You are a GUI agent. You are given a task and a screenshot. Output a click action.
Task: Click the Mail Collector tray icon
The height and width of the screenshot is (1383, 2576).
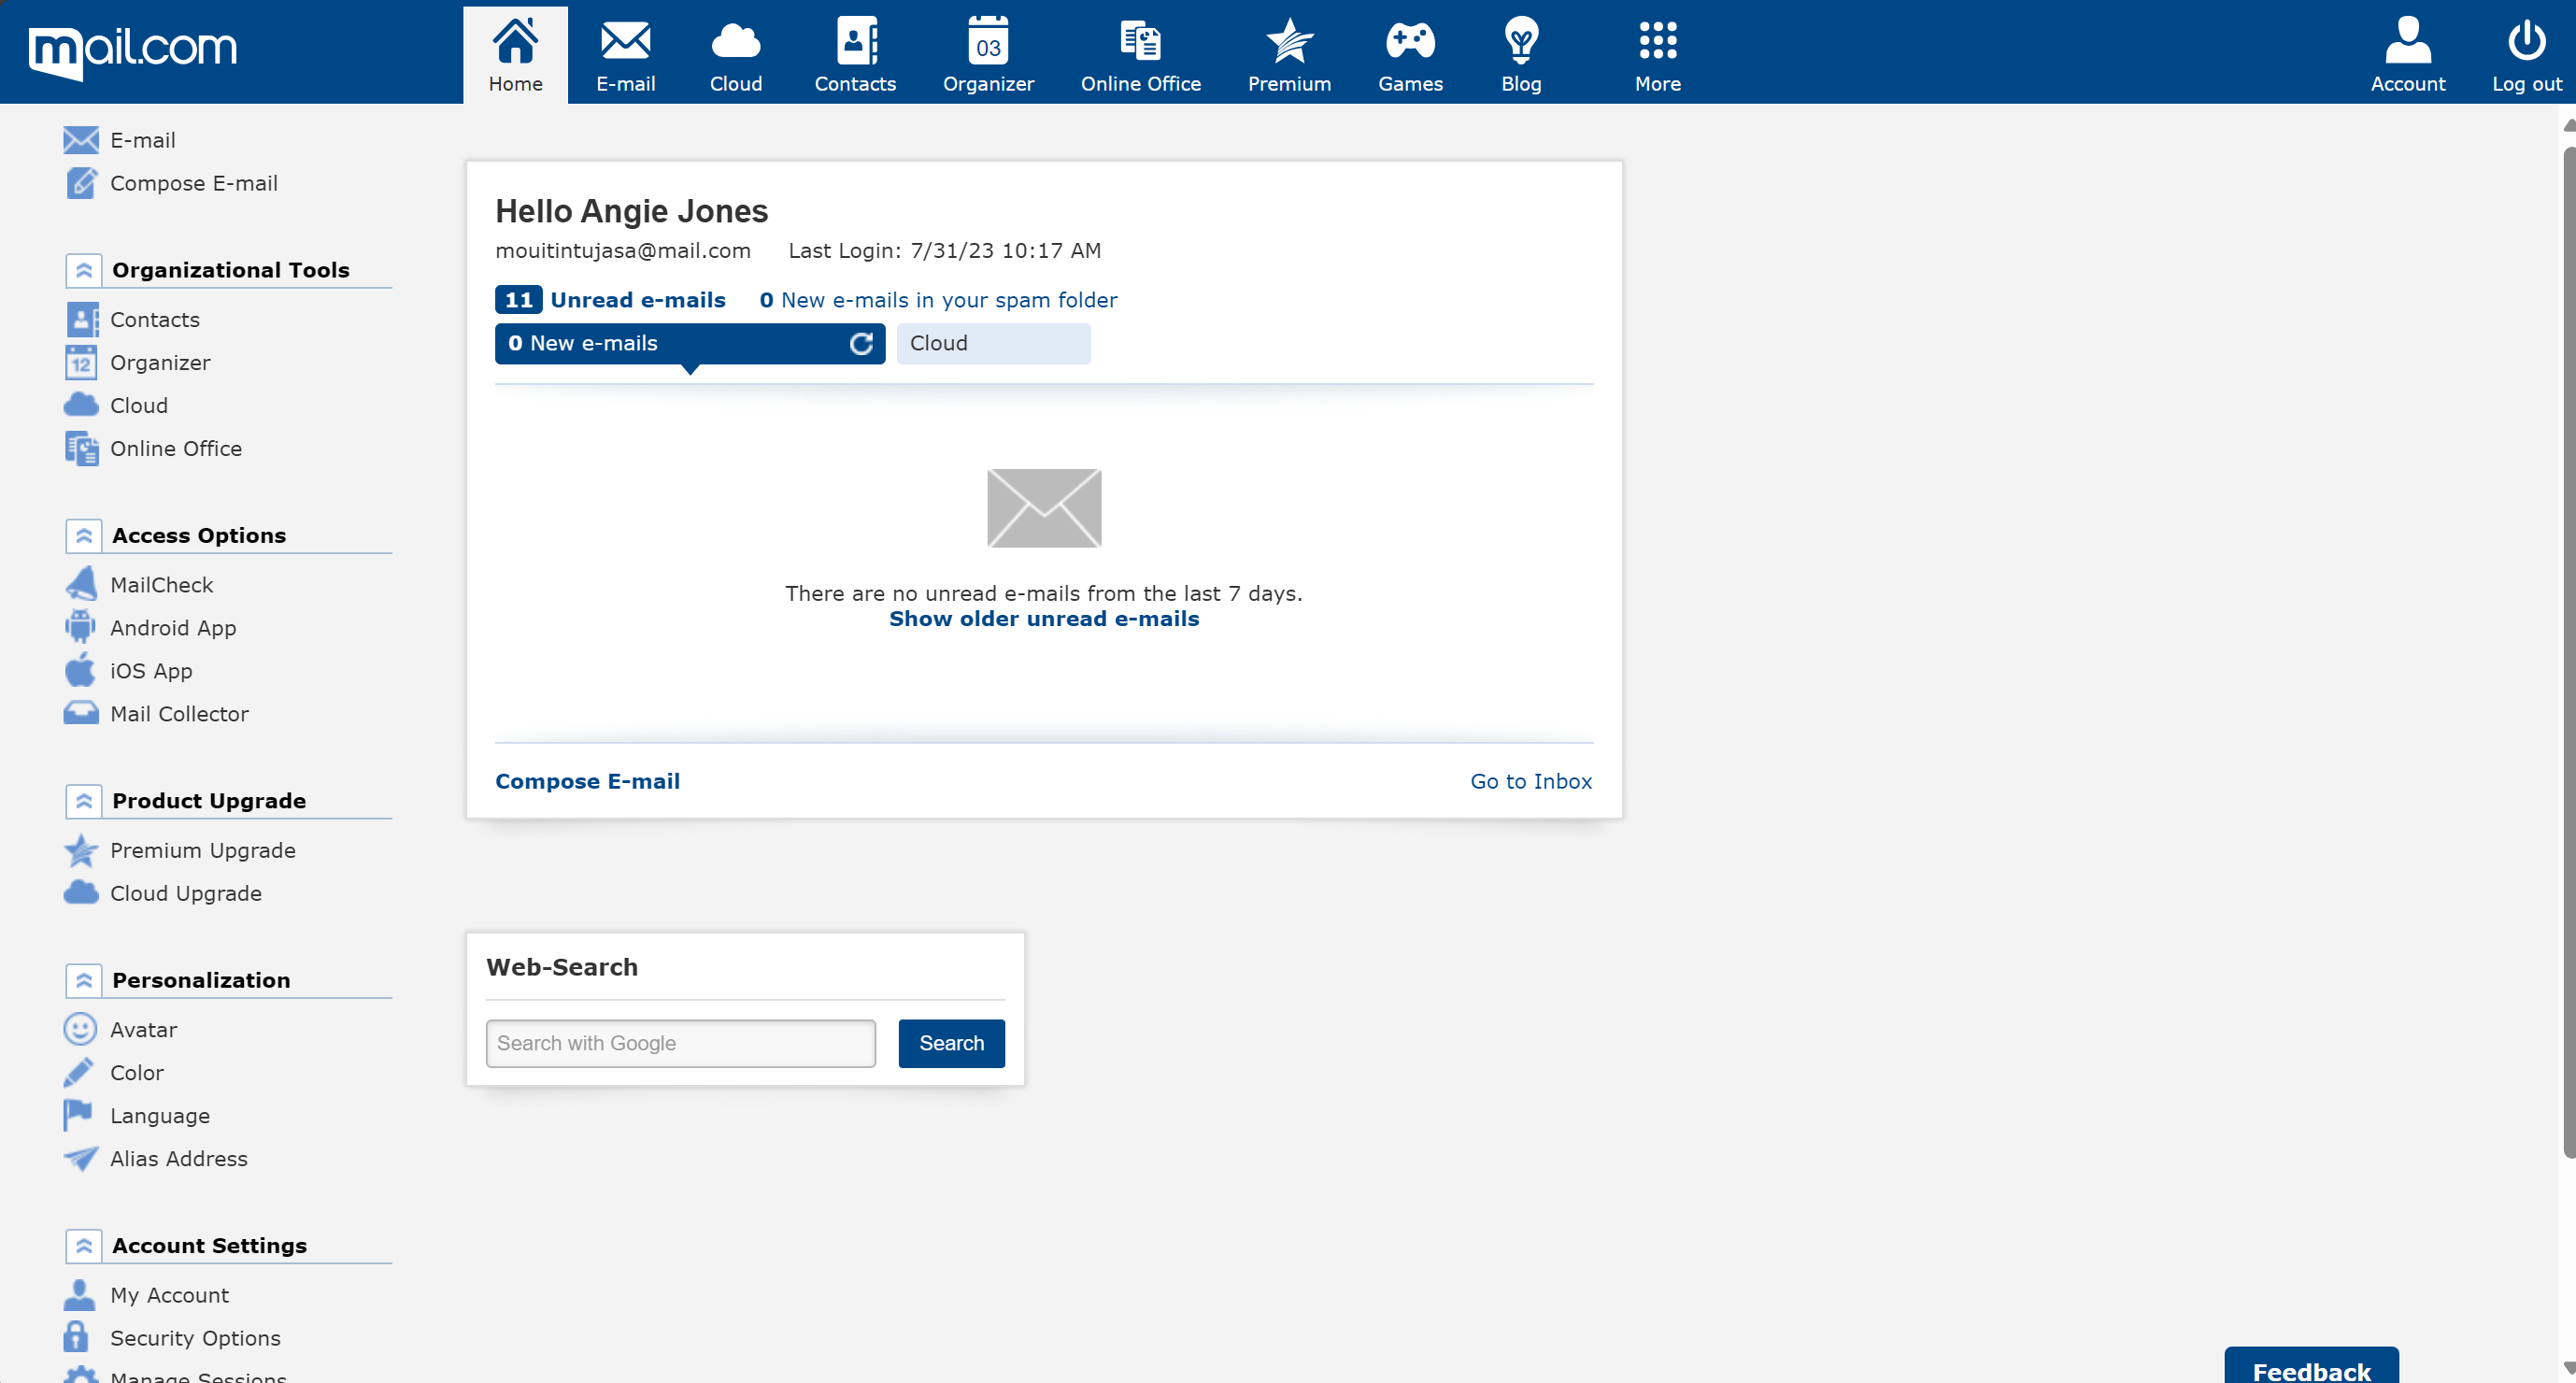[x=80, y=713]
